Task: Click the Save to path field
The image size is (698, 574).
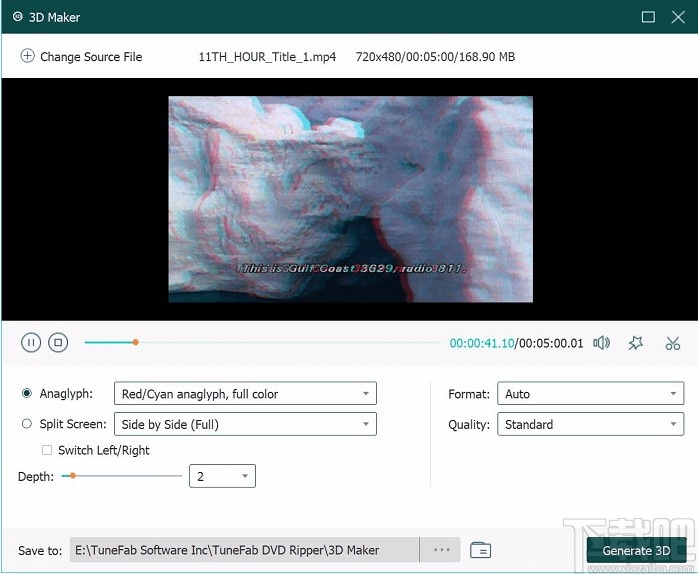Action: coord(244,550)
